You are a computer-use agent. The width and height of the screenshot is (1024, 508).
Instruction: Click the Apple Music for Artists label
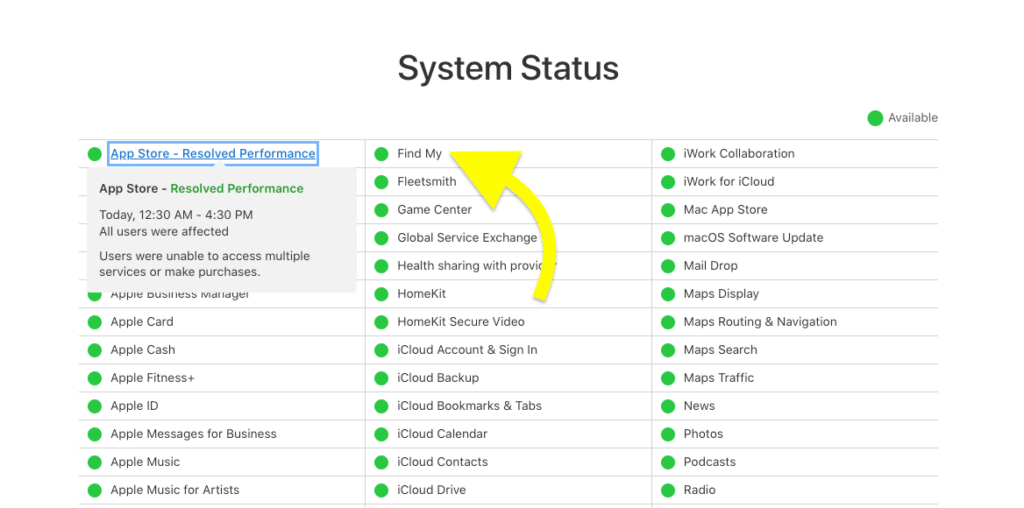pyautogui.click(x=175, y=490)
